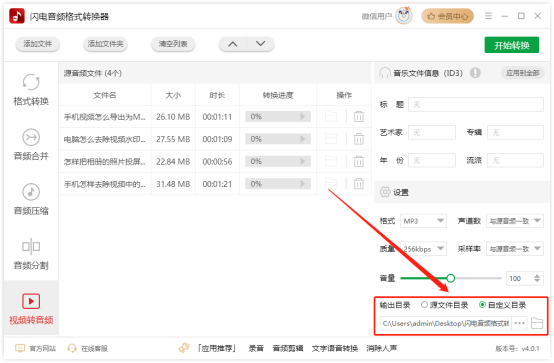Click the 标题 input field

tap(476, 105)
